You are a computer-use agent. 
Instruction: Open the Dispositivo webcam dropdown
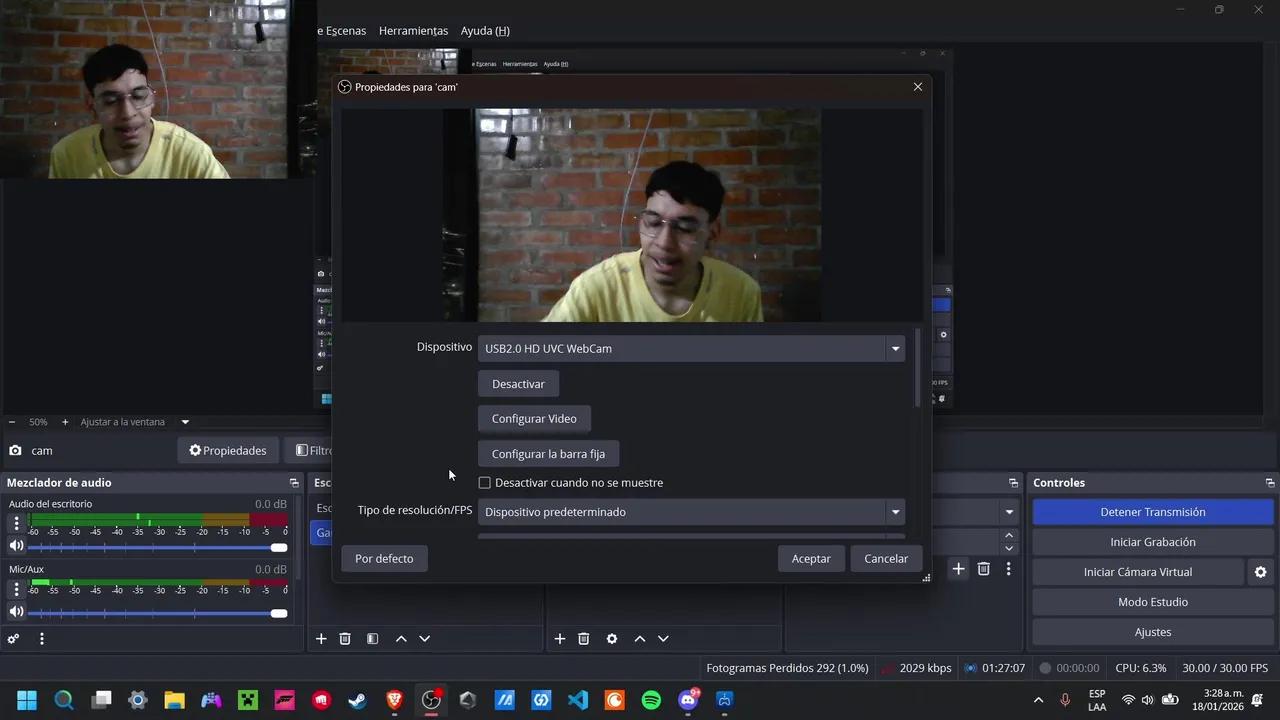895,348
